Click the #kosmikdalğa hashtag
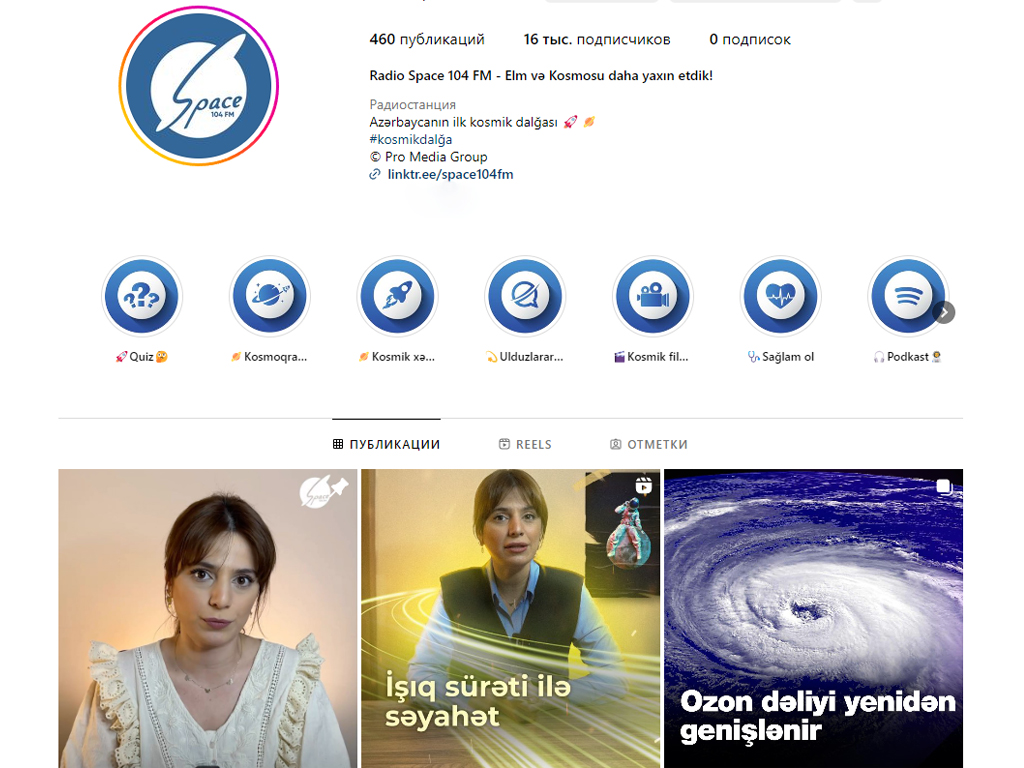Viewport: 1024px width, 768px height. pos(411,139)
